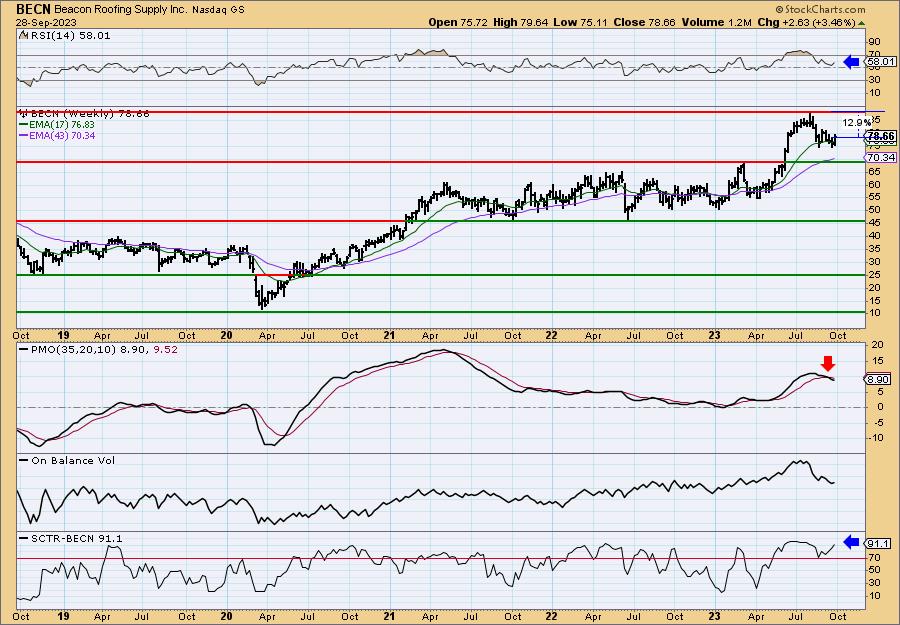Click the PMO(35,20,10) 8.90, 9.52 label
The width and height of the screenshot is (900, 625).
coord(99,348)
